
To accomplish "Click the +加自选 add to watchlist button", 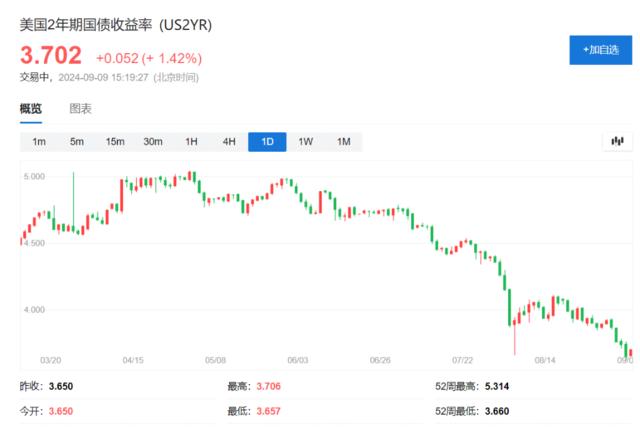I will click(x=601, y=50).
